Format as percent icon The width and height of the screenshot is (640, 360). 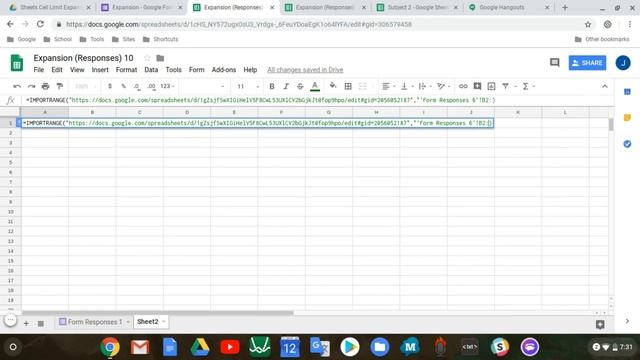coord(123,86)
